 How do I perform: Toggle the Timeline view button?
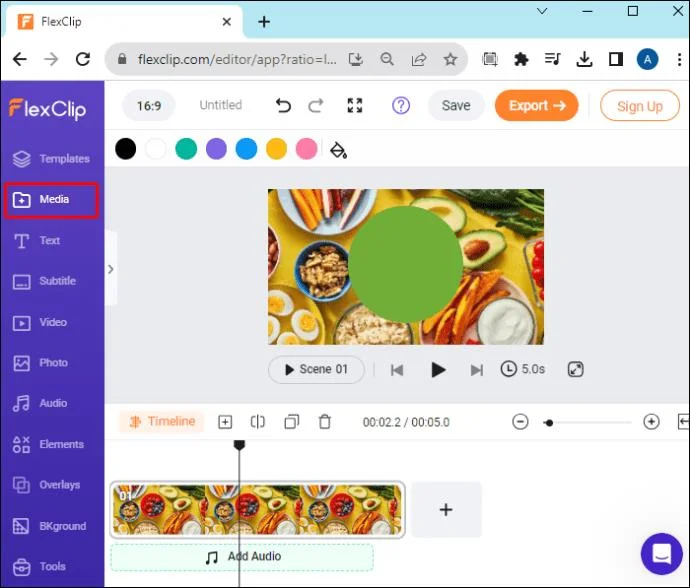click(161, 422)
